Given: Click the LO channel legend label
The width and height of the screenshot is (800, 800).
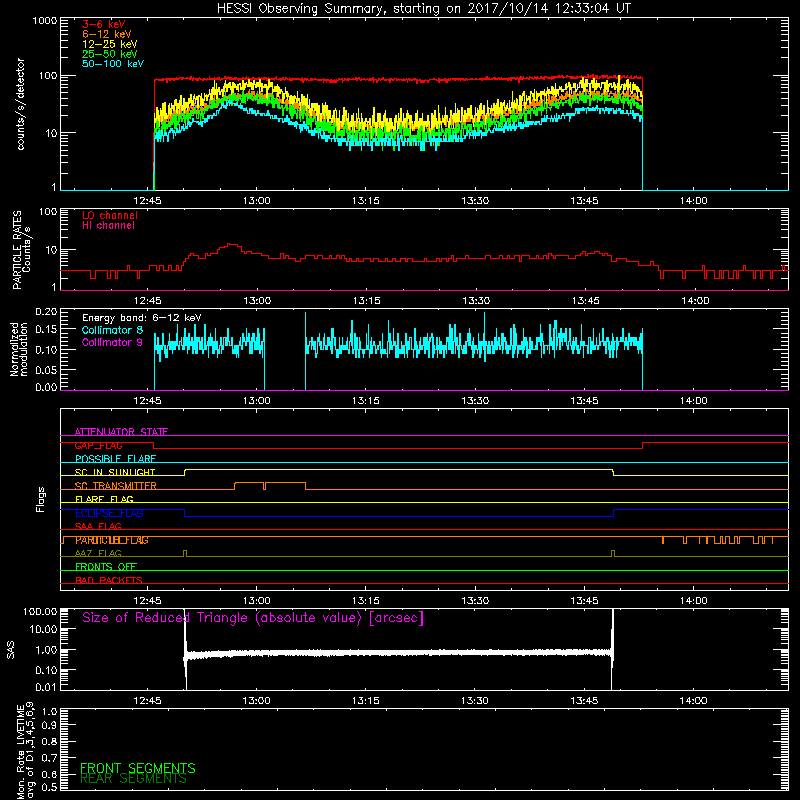Looking at the screenshot, I should [x=110, y=215].
